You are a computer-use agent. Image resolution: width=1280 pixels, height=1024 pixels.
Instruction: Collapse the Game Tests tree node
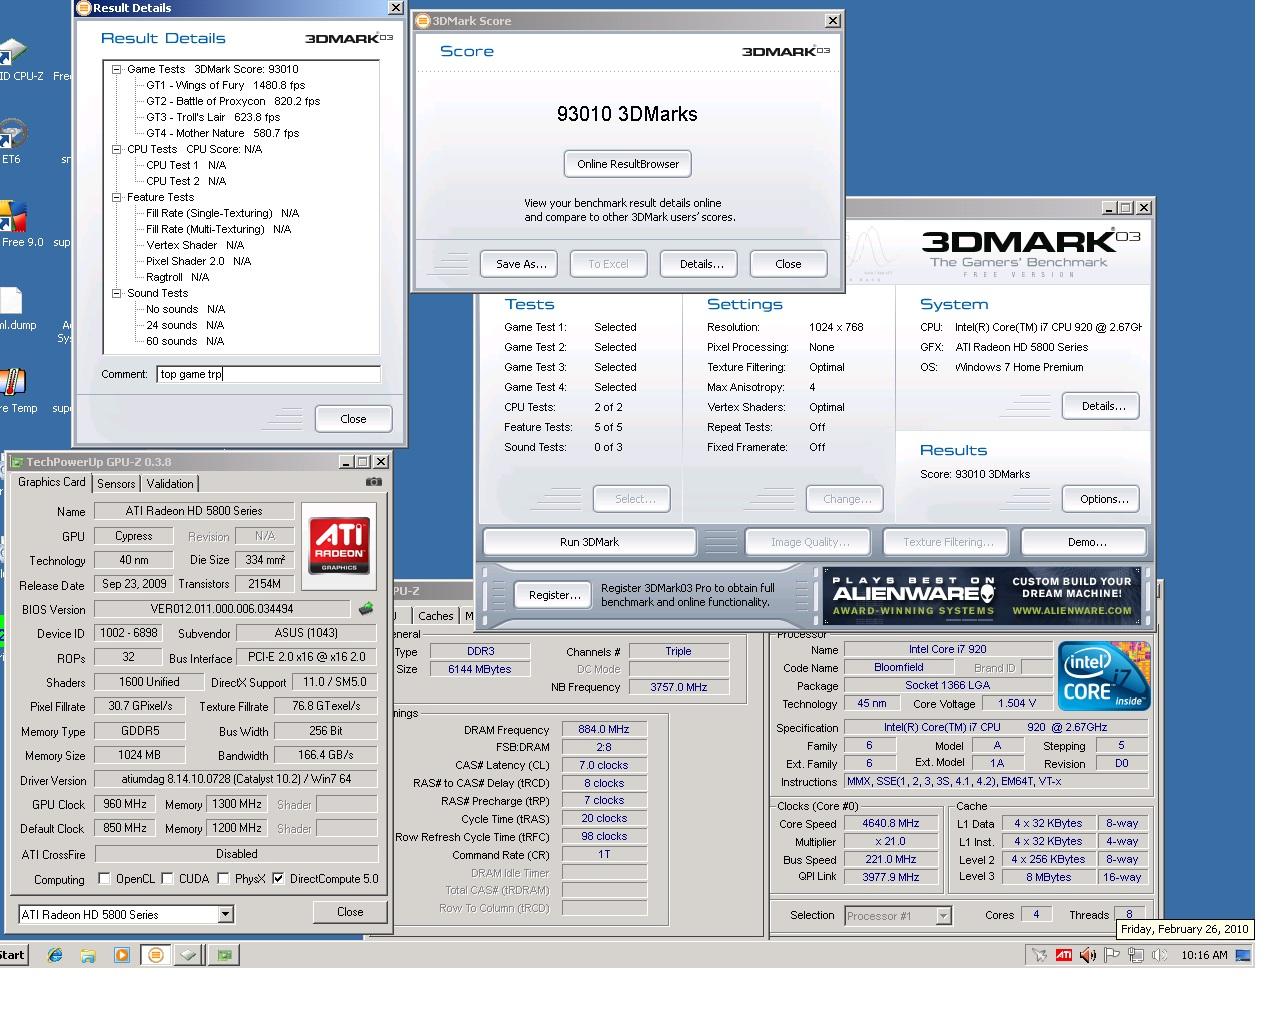(x=116, y=69)
